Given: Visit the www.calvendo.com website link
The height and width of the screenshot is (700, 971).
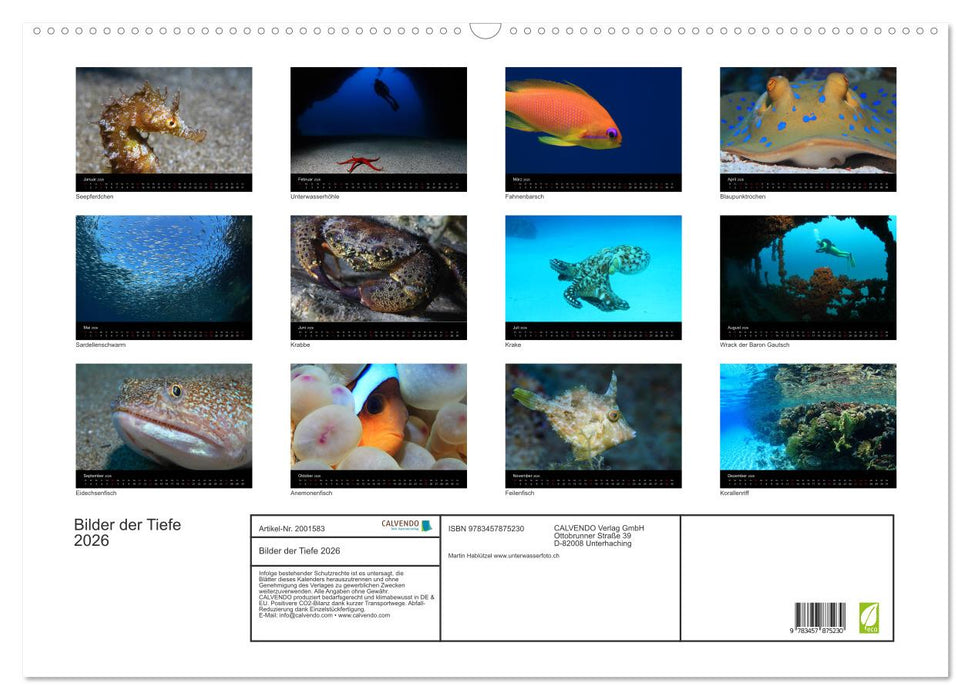Looking at the screenshot, I should tap(363, 616).
